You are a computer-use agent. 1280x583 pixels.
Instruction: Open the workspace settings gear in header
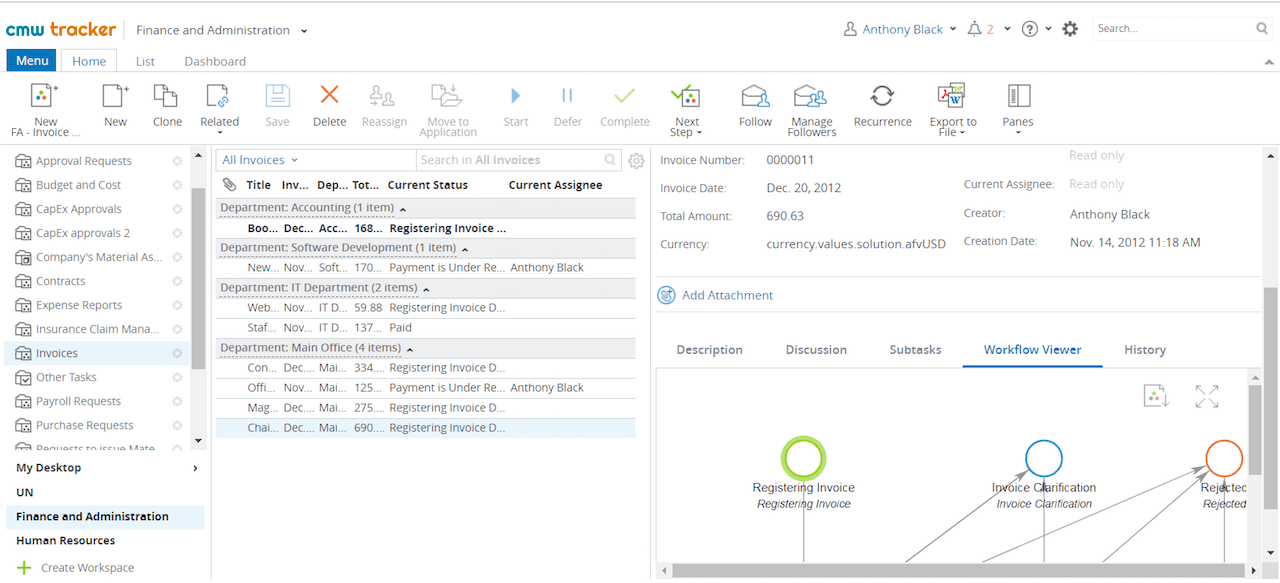tap(1070, 29)
